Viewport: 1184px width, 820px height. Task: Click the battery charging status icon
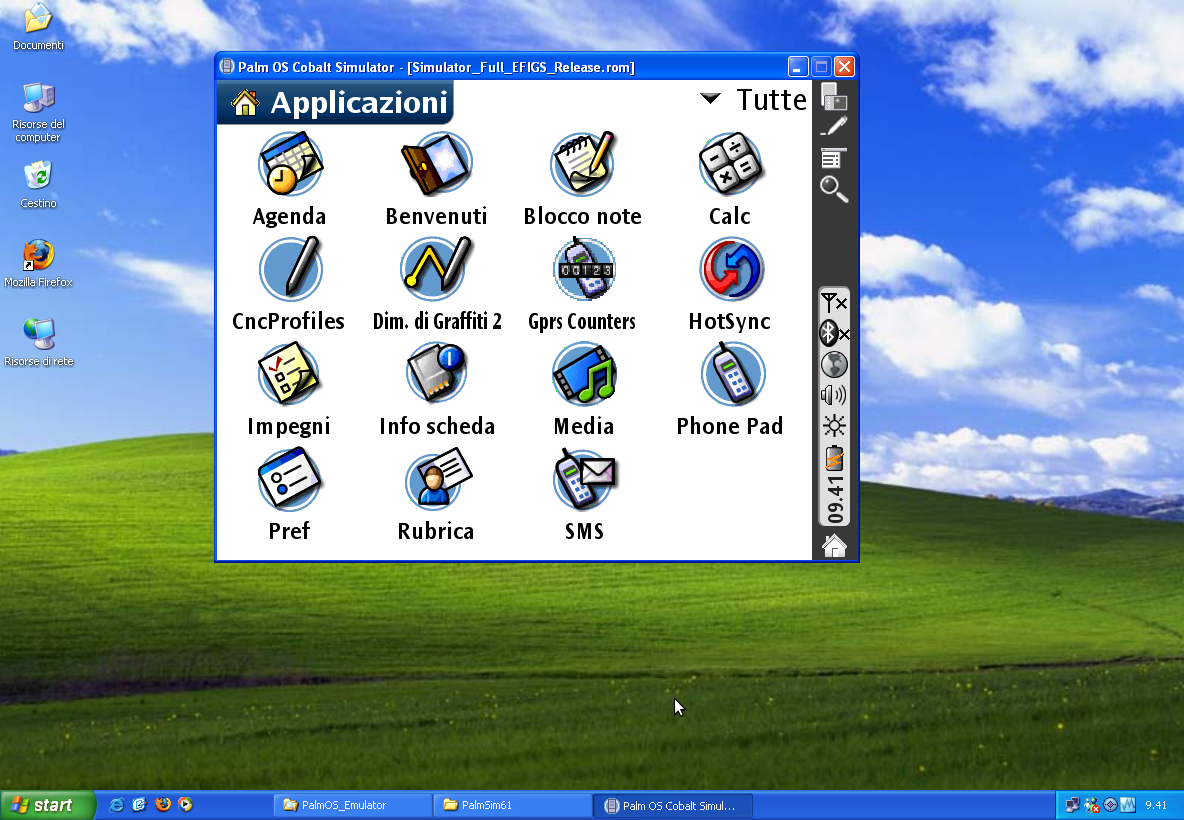coord(834,458)
